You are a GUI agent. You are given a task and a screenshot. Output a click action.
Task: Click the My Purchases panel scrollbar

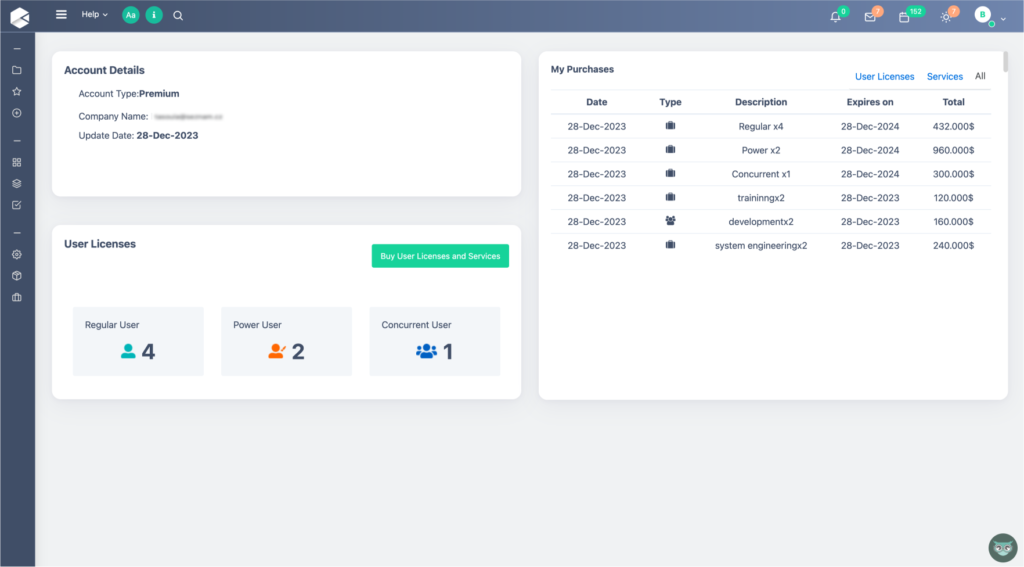tap(1005, 62)
